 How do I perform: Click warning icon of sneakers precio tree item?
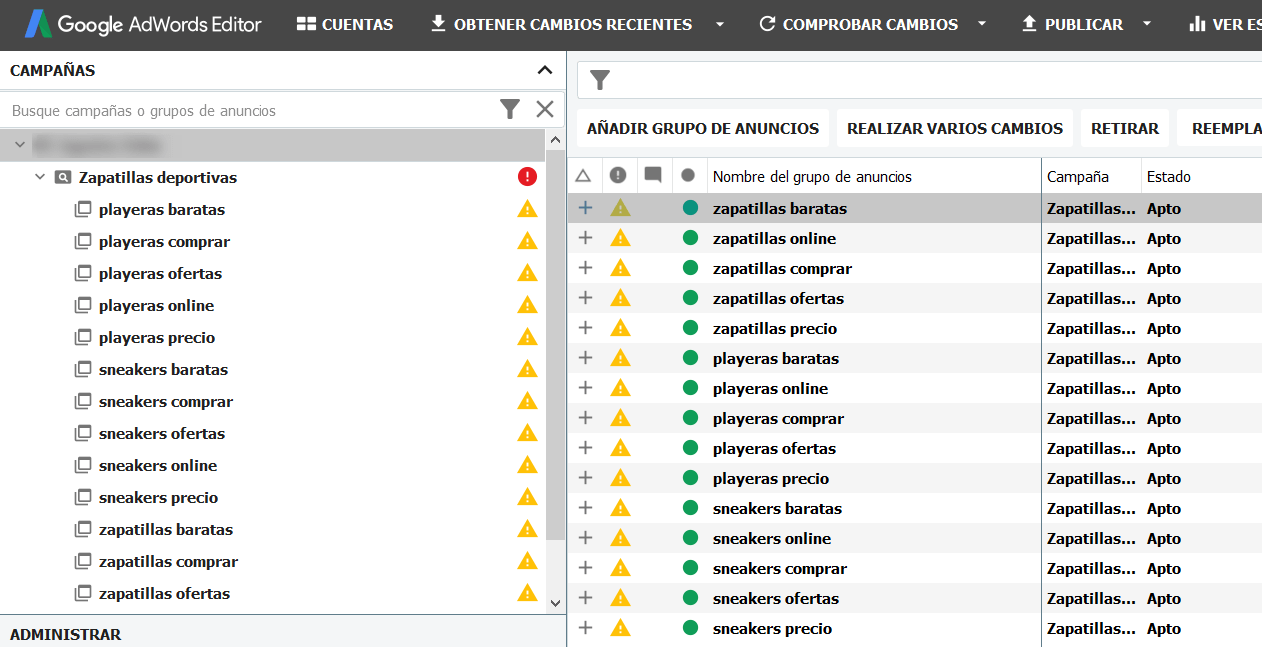tap(528, 497)
